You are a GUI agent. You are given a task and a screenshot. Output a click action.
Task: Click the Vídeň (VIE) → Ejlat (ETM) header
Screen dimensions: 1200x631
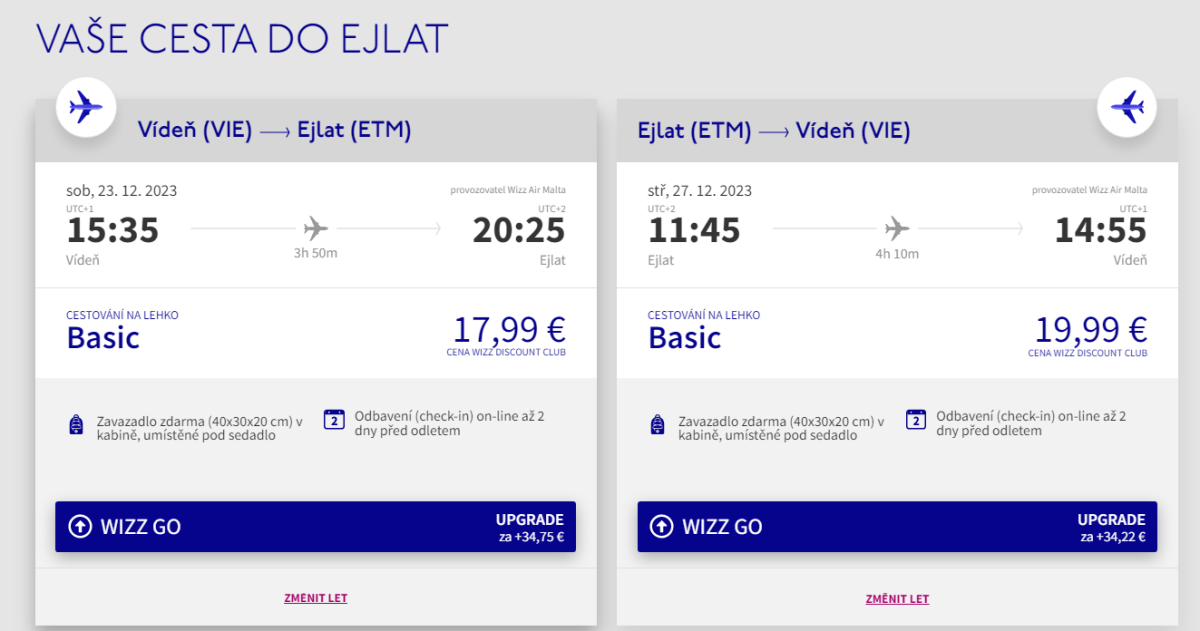click(x=274, y=131)
